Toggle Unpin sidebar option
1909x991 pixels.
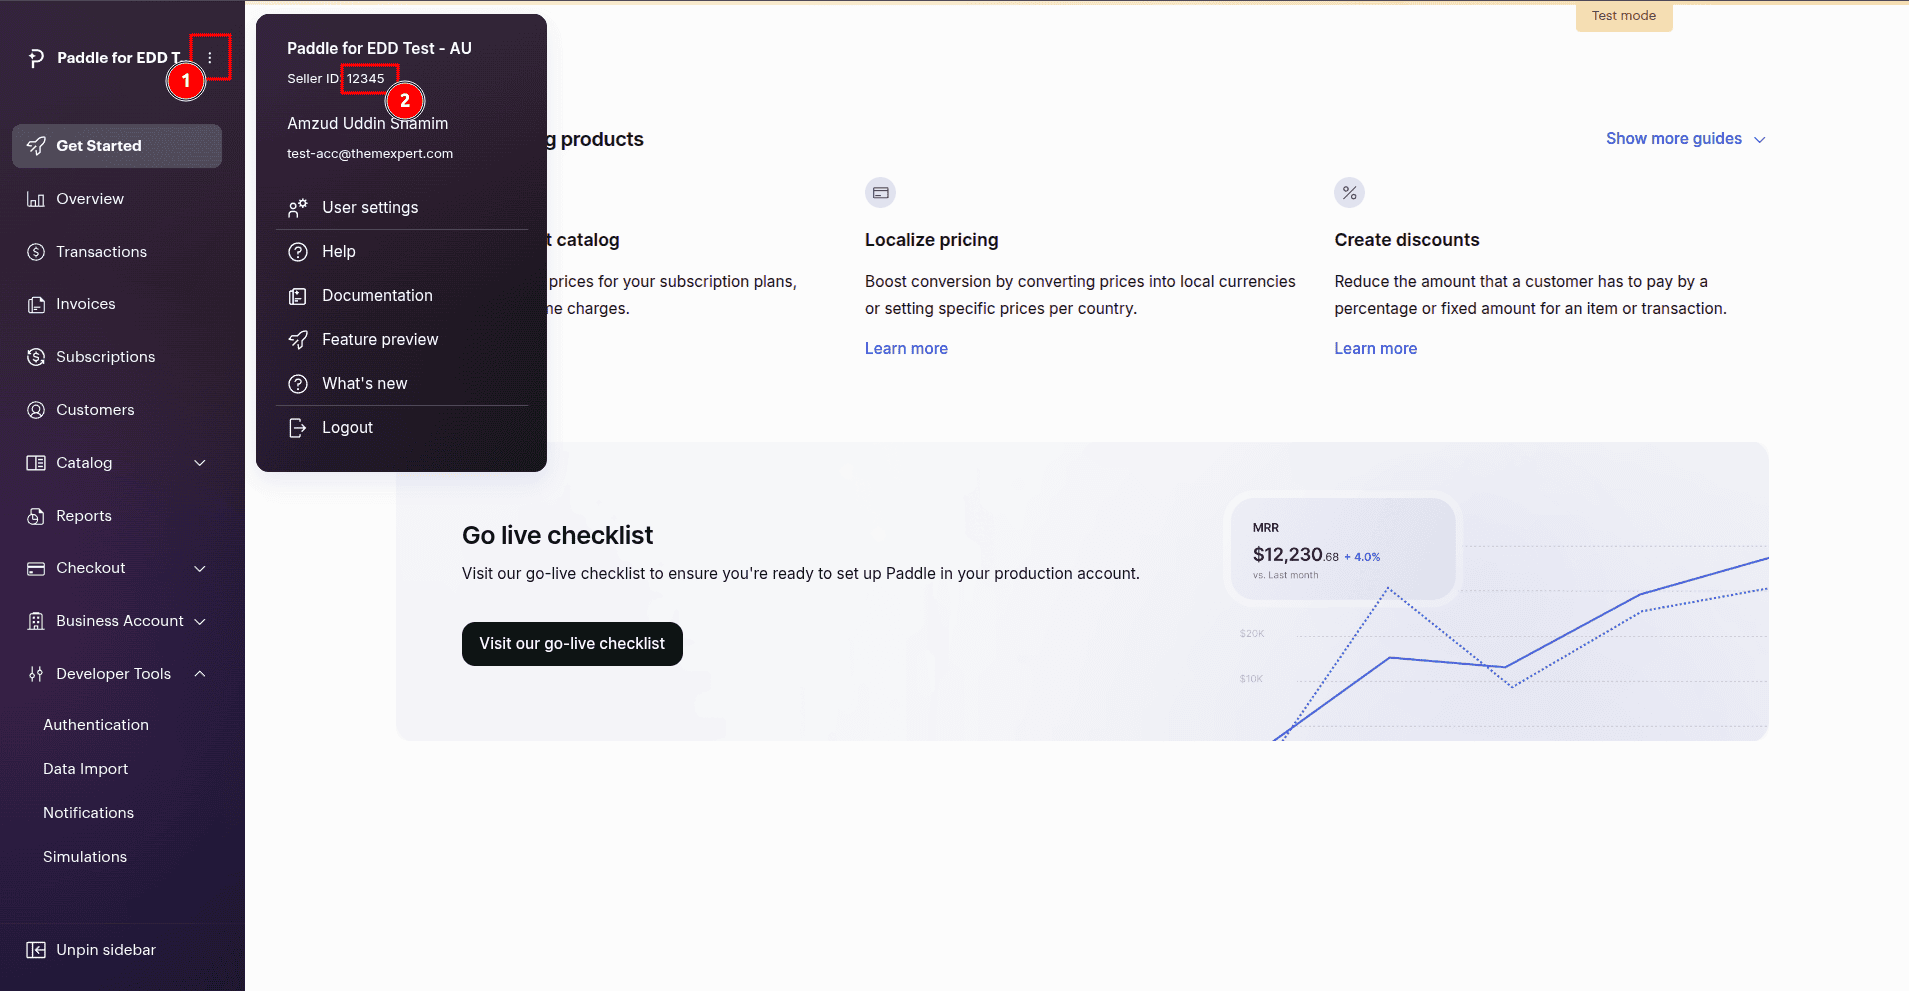(92, 950)
